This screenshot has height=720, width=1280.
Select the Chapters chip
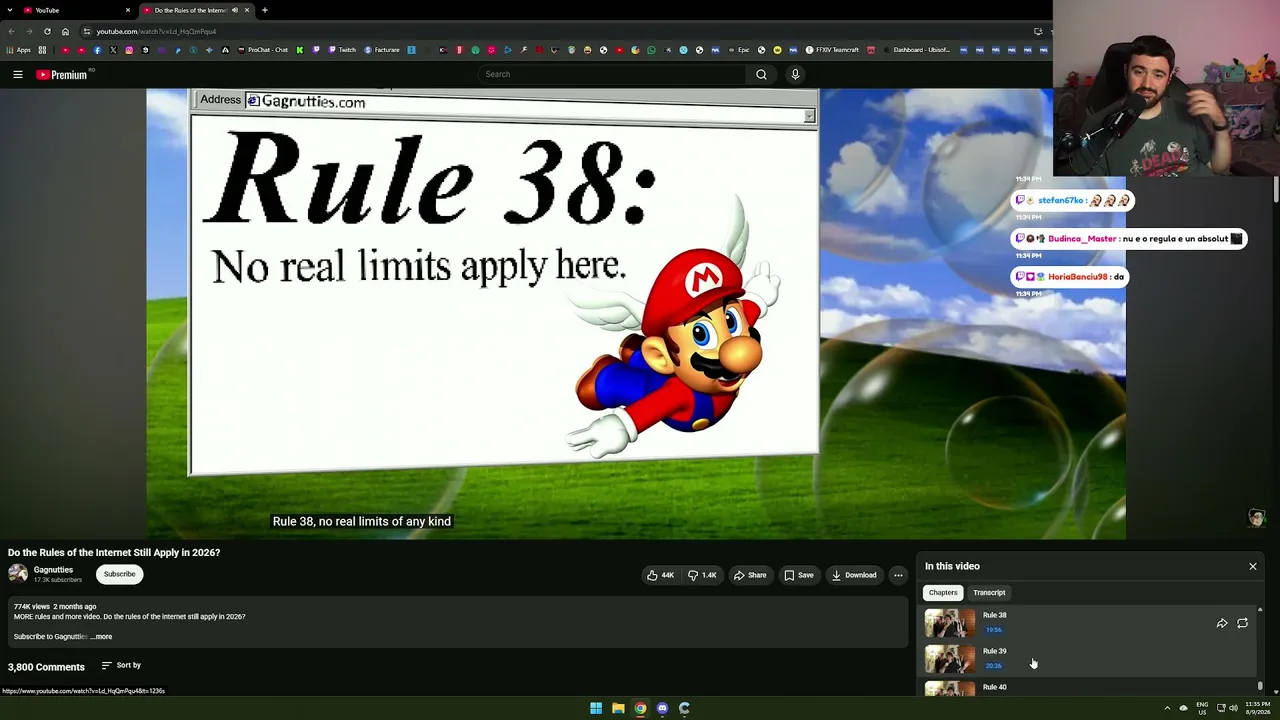[x=943, y=593]
